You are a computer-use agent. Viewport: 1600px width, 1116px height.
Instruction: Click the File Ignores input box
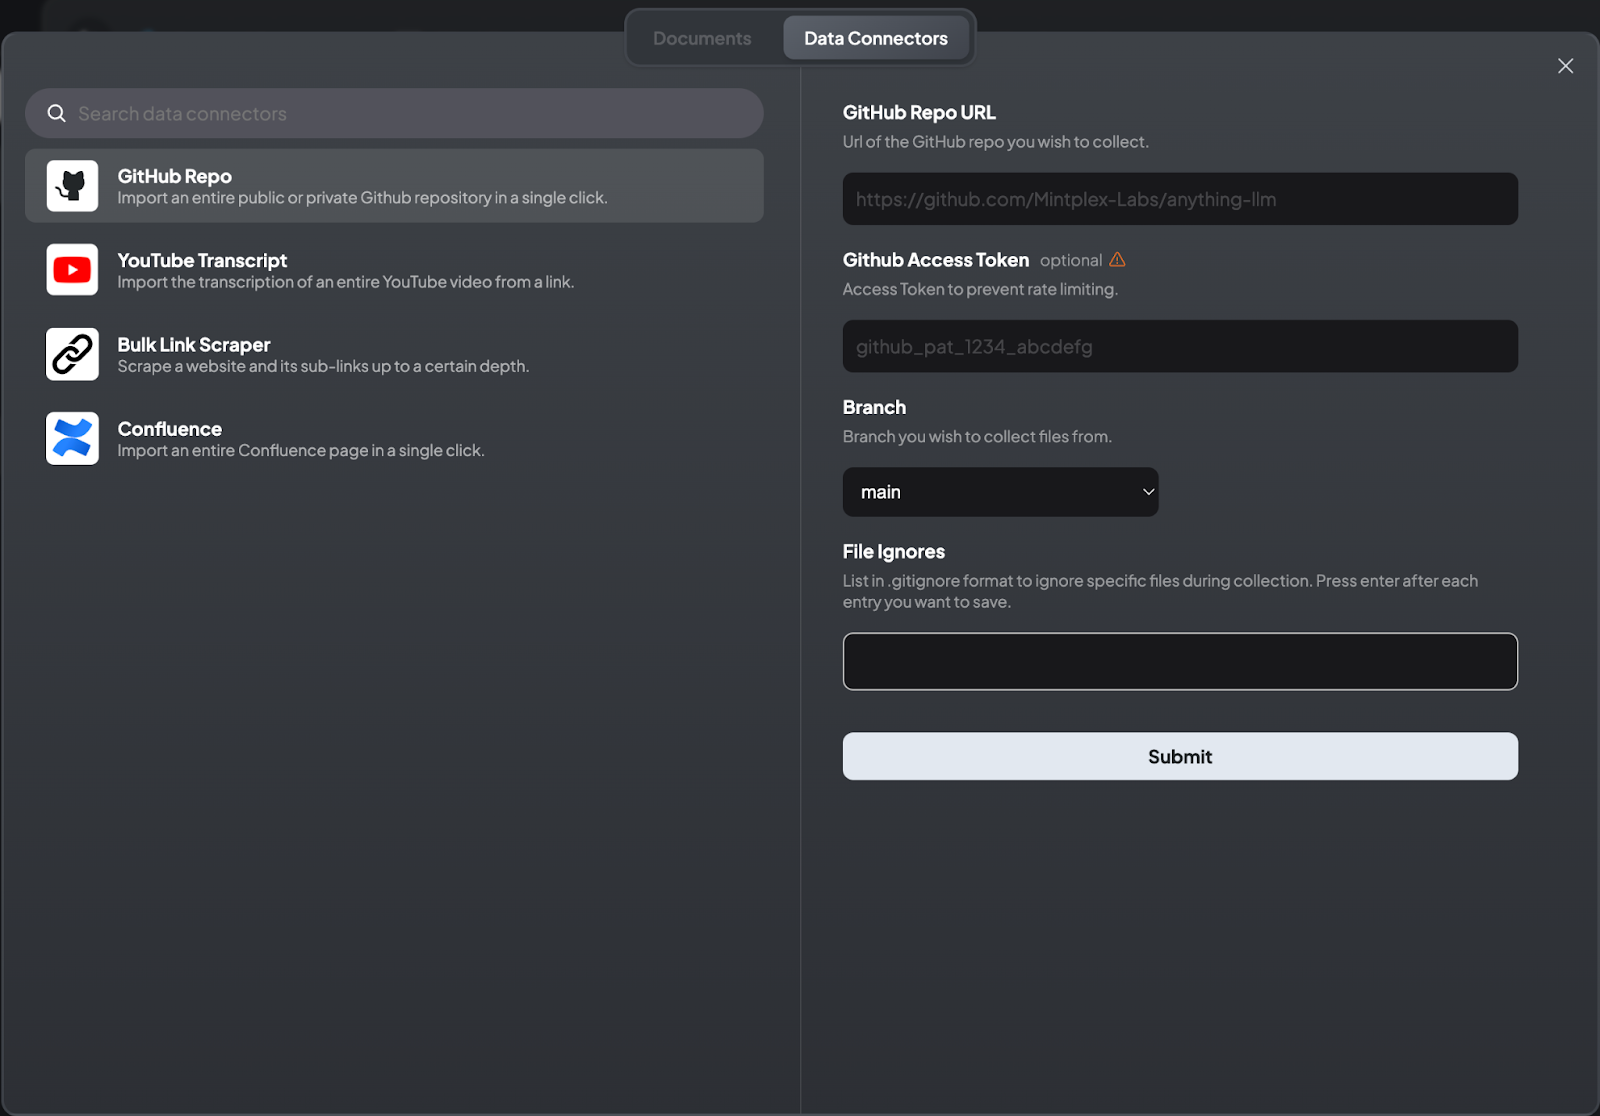[x=1180, y=661]
